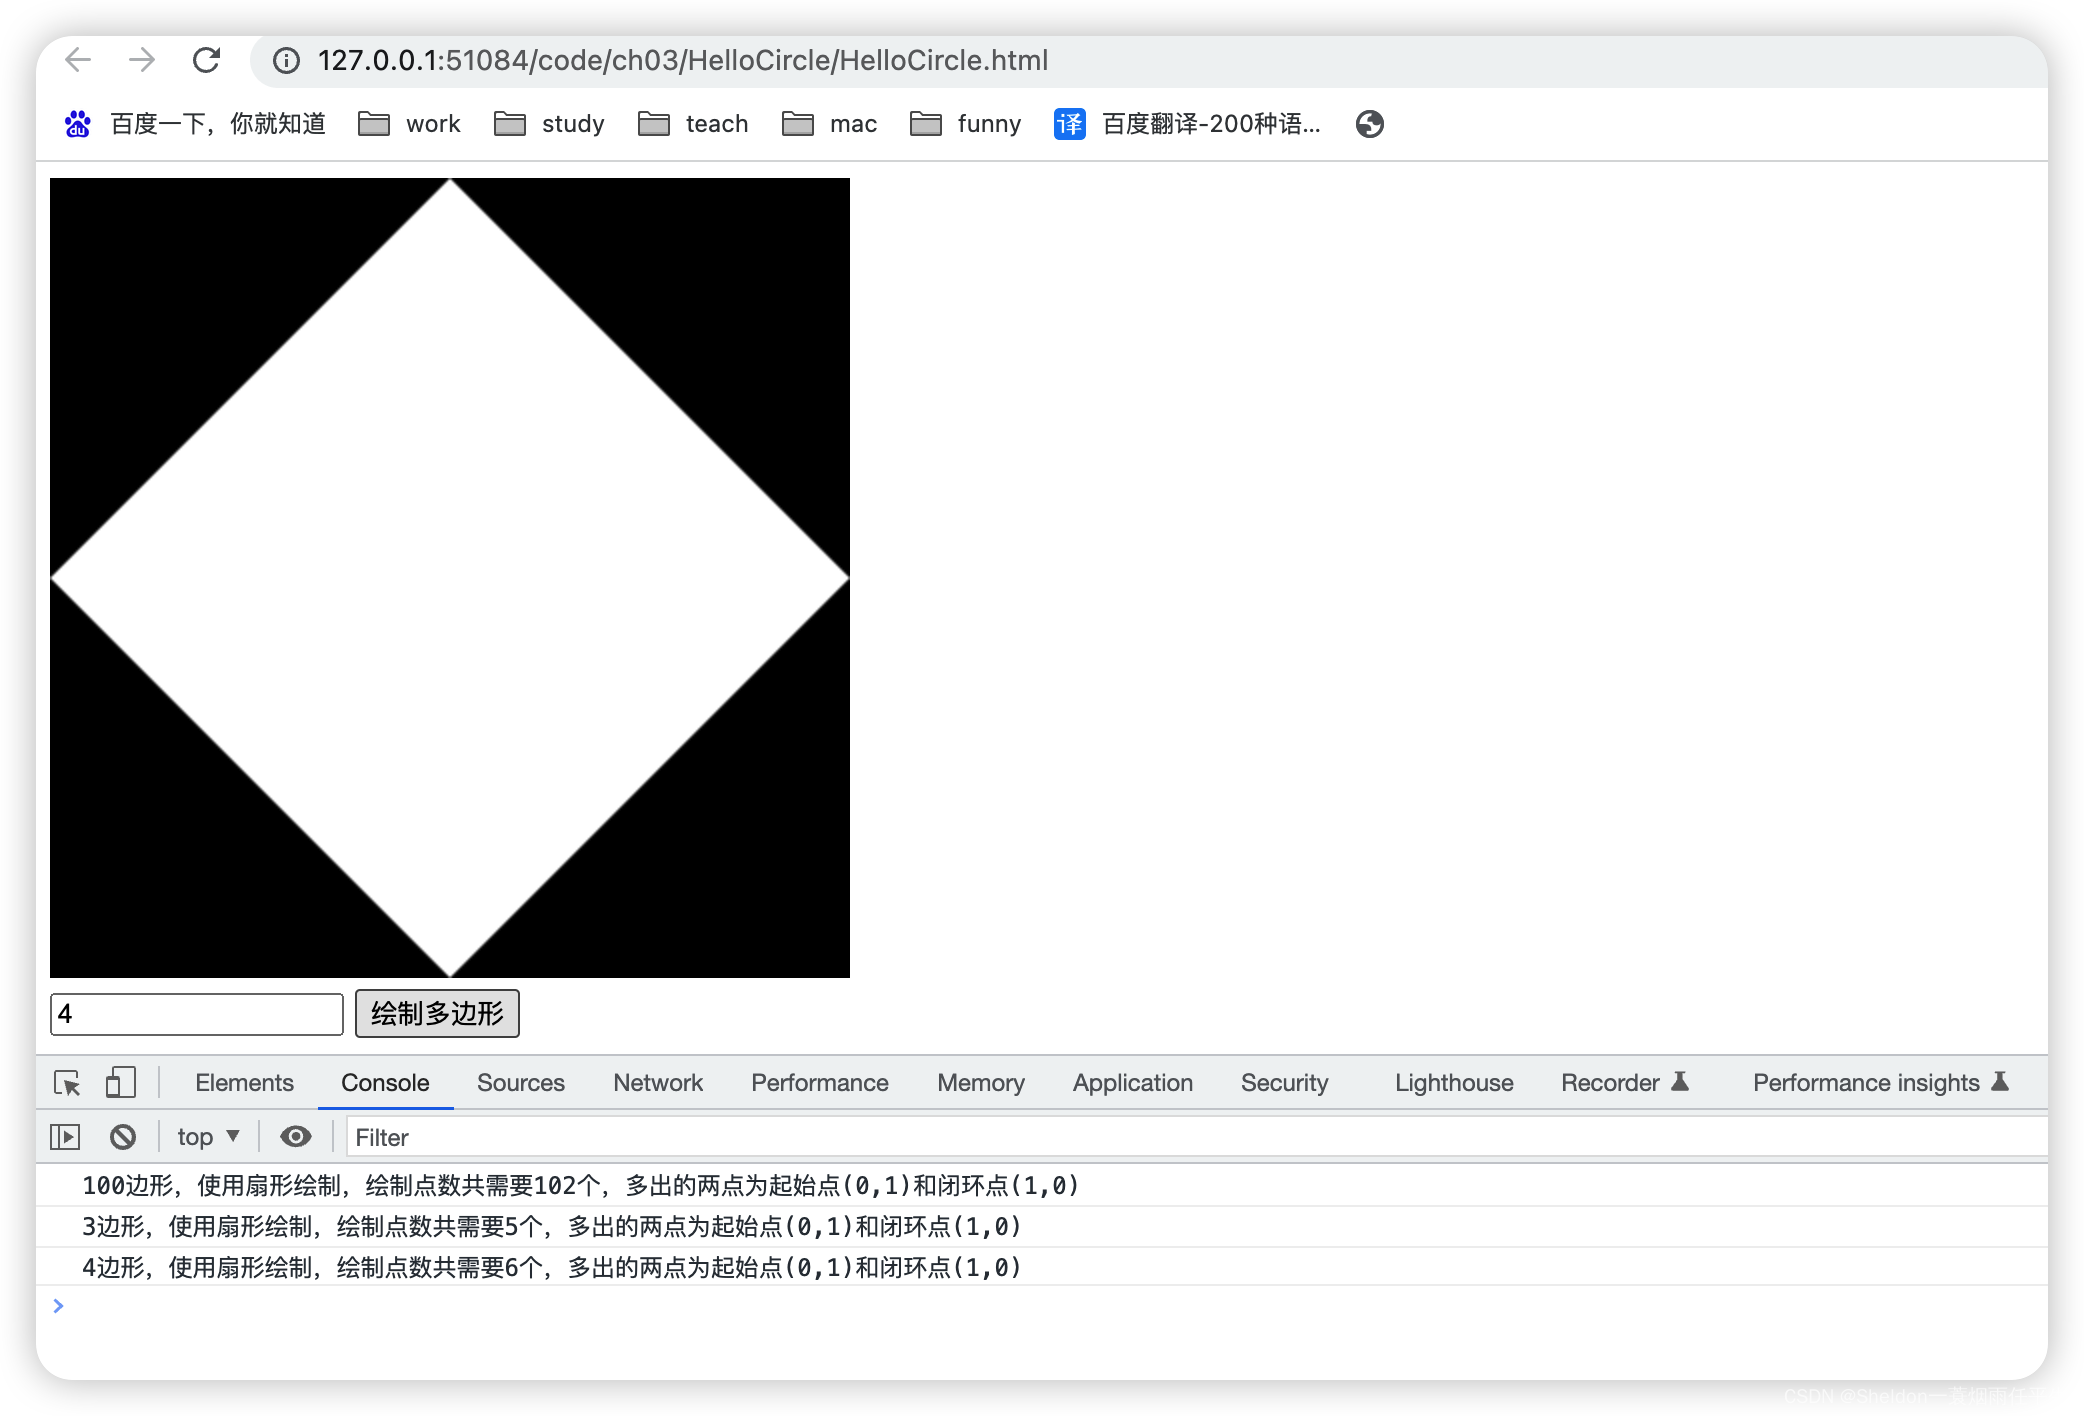
Task: Click the live expression eye icon
Action: pos(295,1137)
